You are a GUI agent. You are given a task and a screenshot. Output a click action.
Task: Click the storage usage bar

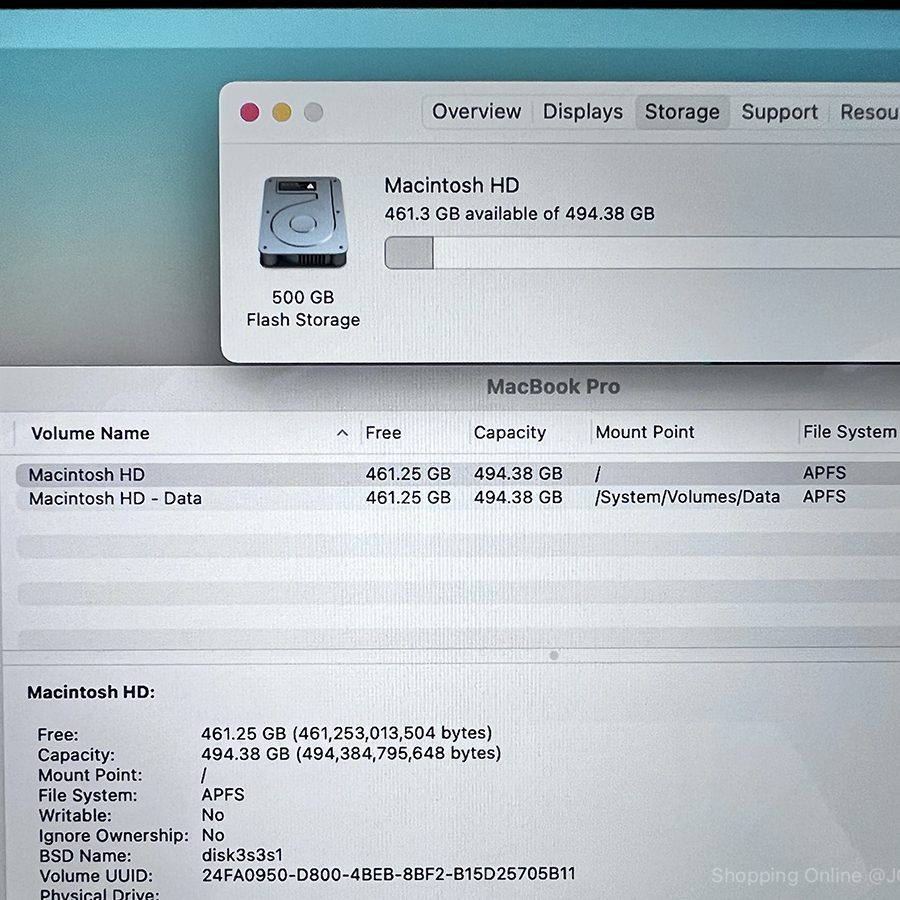[x=642, y=253]
